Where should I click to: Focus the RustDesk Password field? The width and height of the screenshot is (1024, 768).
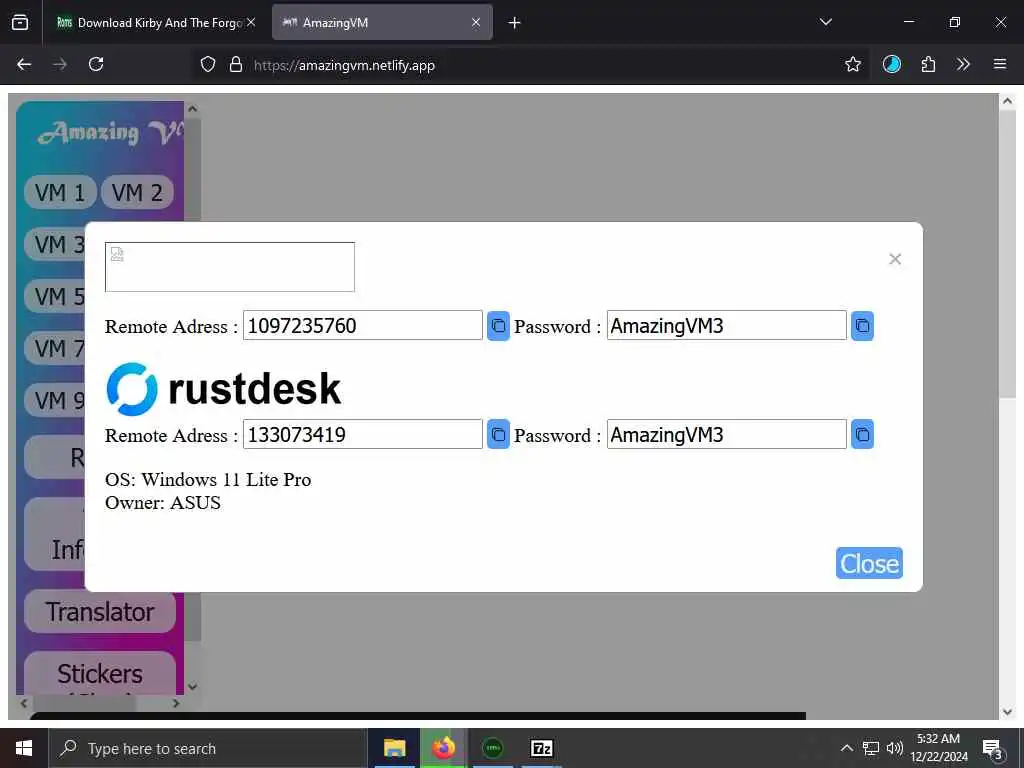click(x=726, y=434)
